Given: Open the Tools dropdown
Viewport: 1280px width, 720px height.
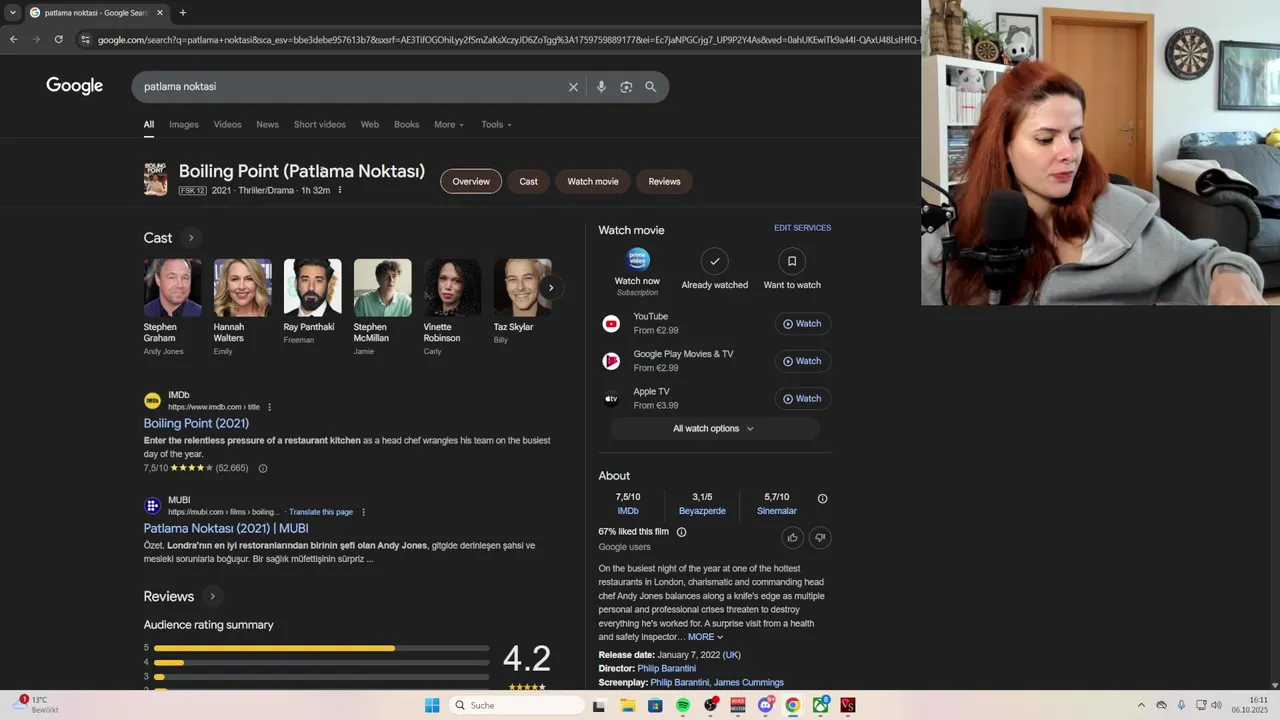Looking at the screenshot, I should 496,125.
